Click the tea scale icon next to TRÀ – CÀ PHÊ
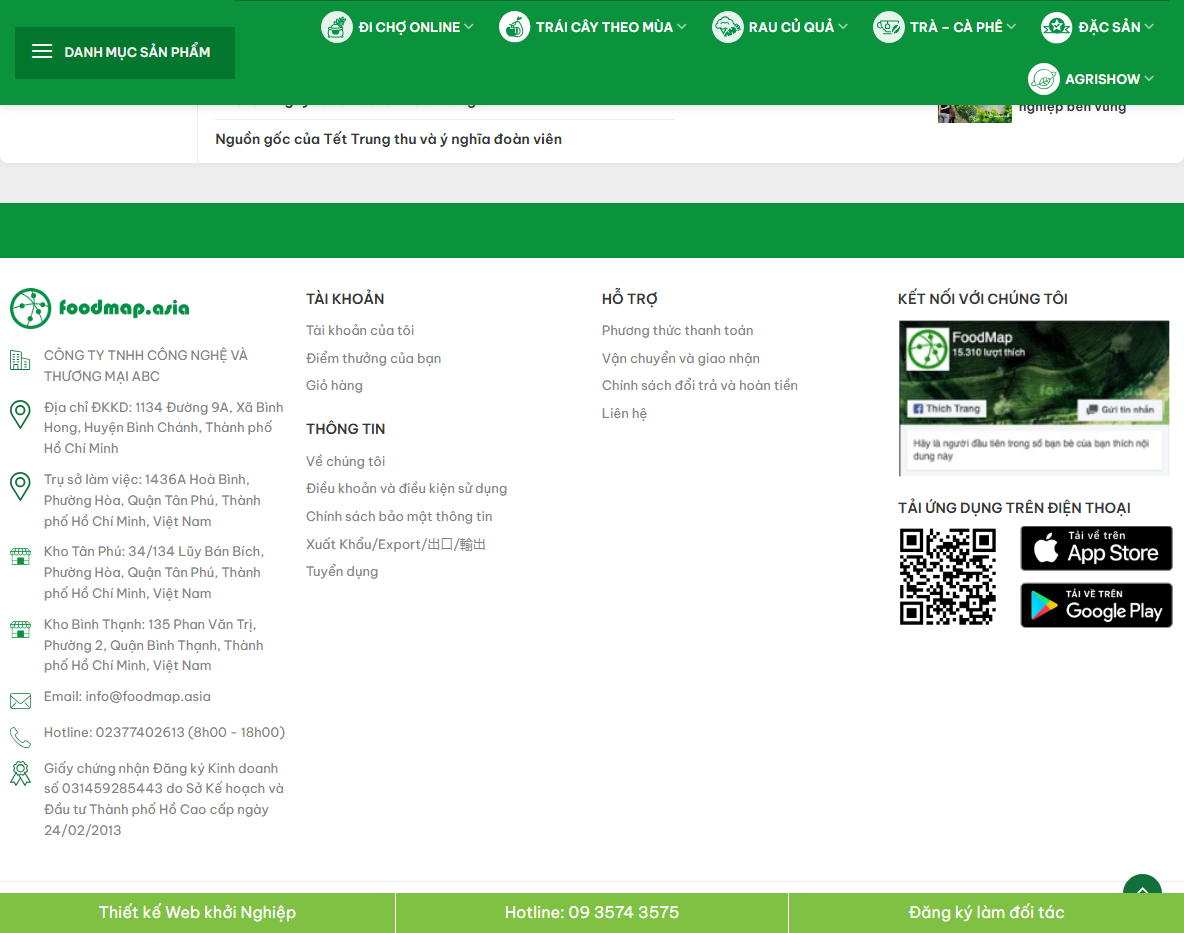The image size is (1184, 933). point(888,27)
